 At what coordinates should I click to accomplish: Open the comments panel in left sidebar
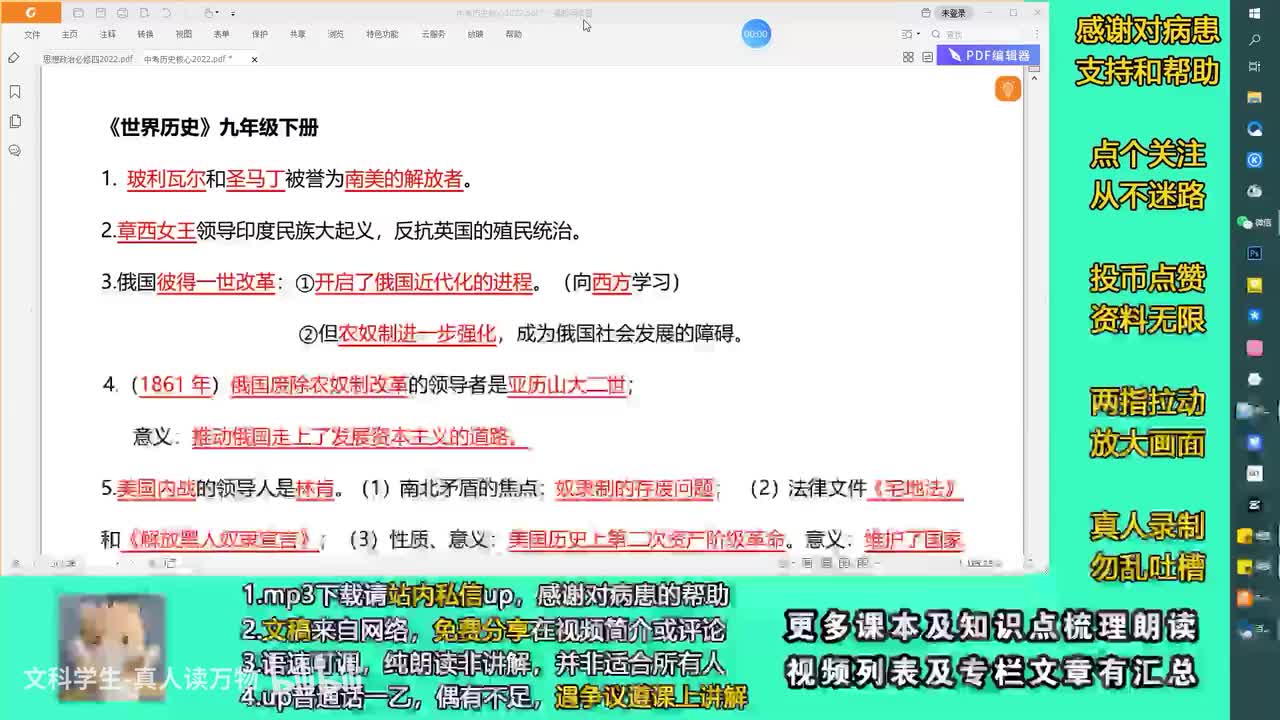point(15,151)
